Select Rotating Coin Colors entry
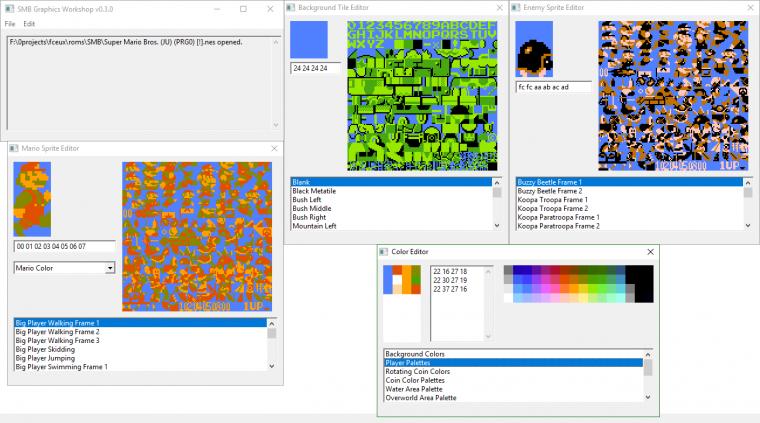Screen dimensions: 760x423 pos(513,371)
